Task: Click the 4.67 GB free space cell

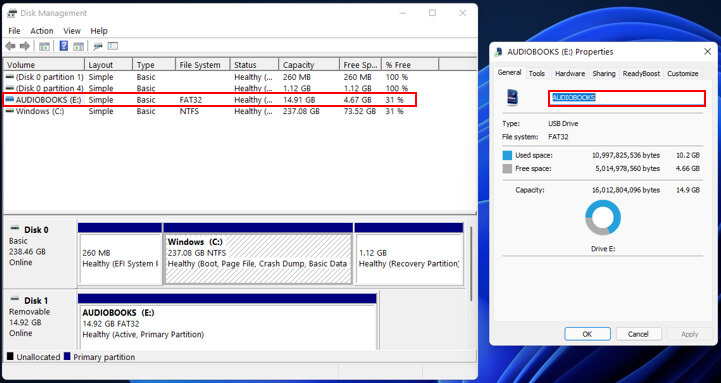Action: (357, 99)
